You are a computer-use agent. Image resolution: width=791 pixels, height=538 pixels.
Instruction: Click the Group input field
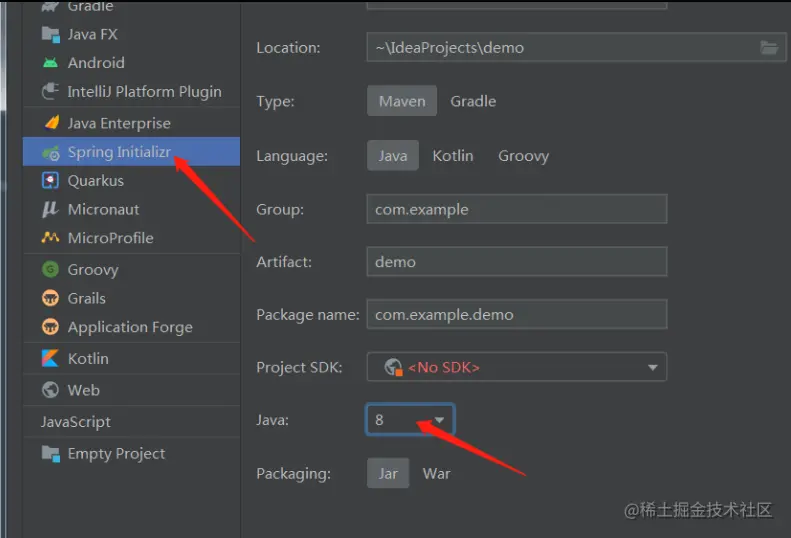pyautogui.click(x=517, y=209)
